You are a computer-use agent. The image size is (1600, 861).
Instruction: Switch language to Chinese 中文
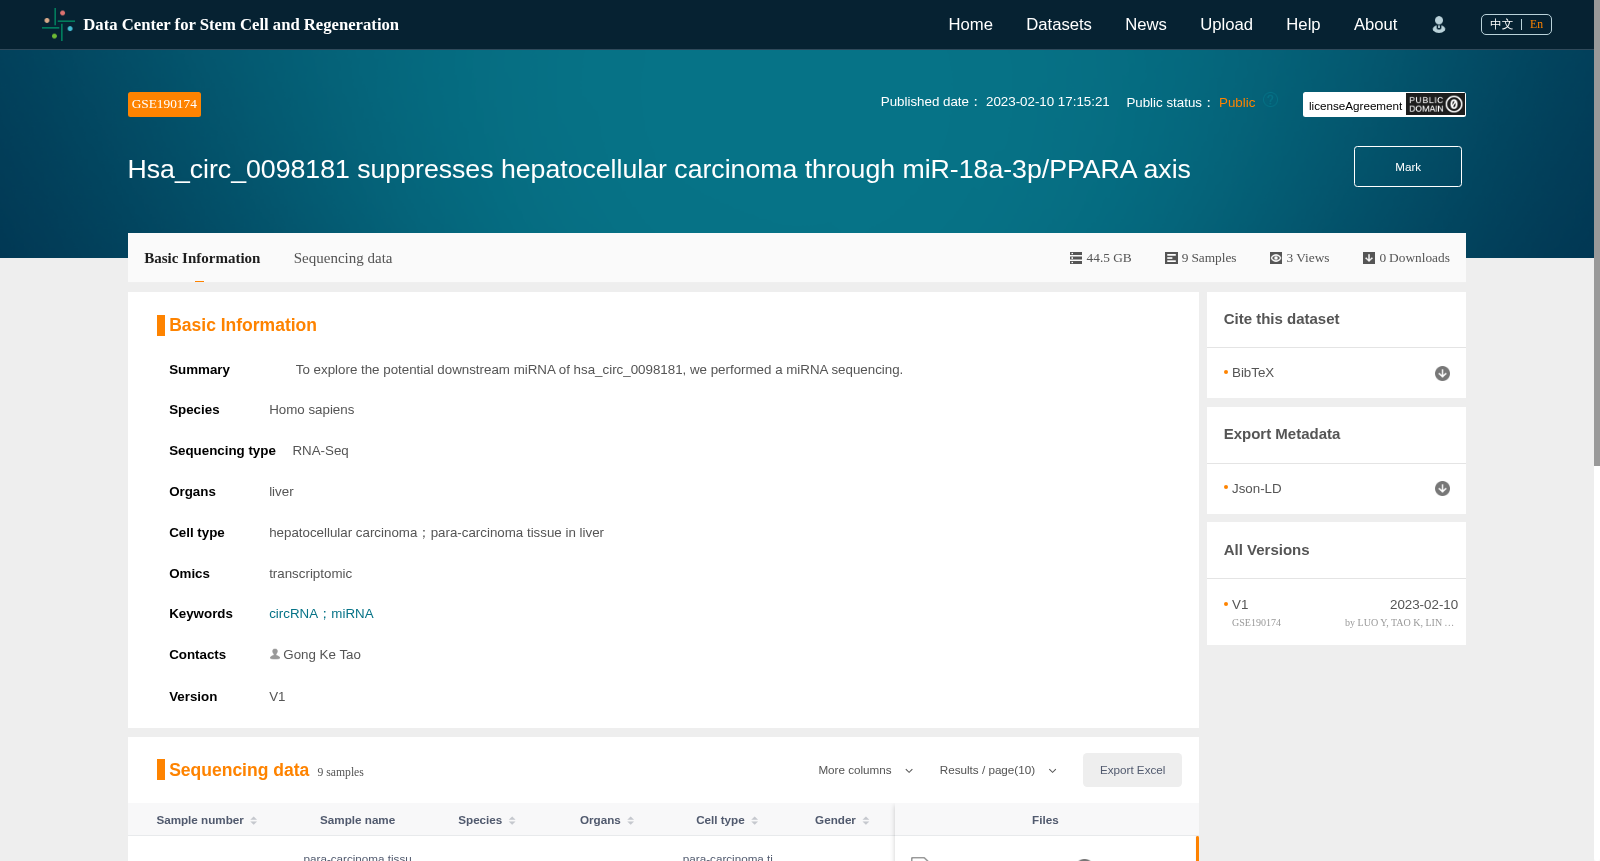[x=1501, y=24]
